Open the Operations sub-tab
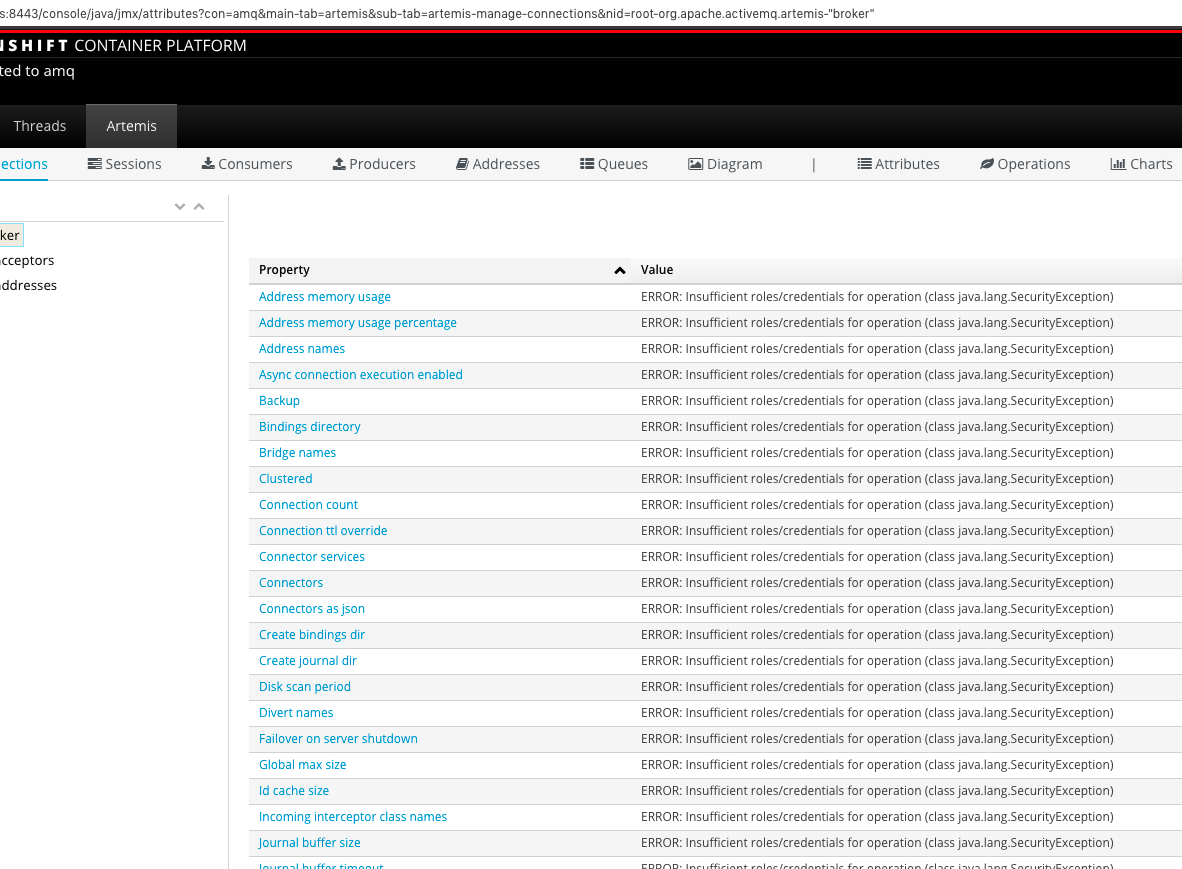1182x869 pixels. (x=1024, y=164)
